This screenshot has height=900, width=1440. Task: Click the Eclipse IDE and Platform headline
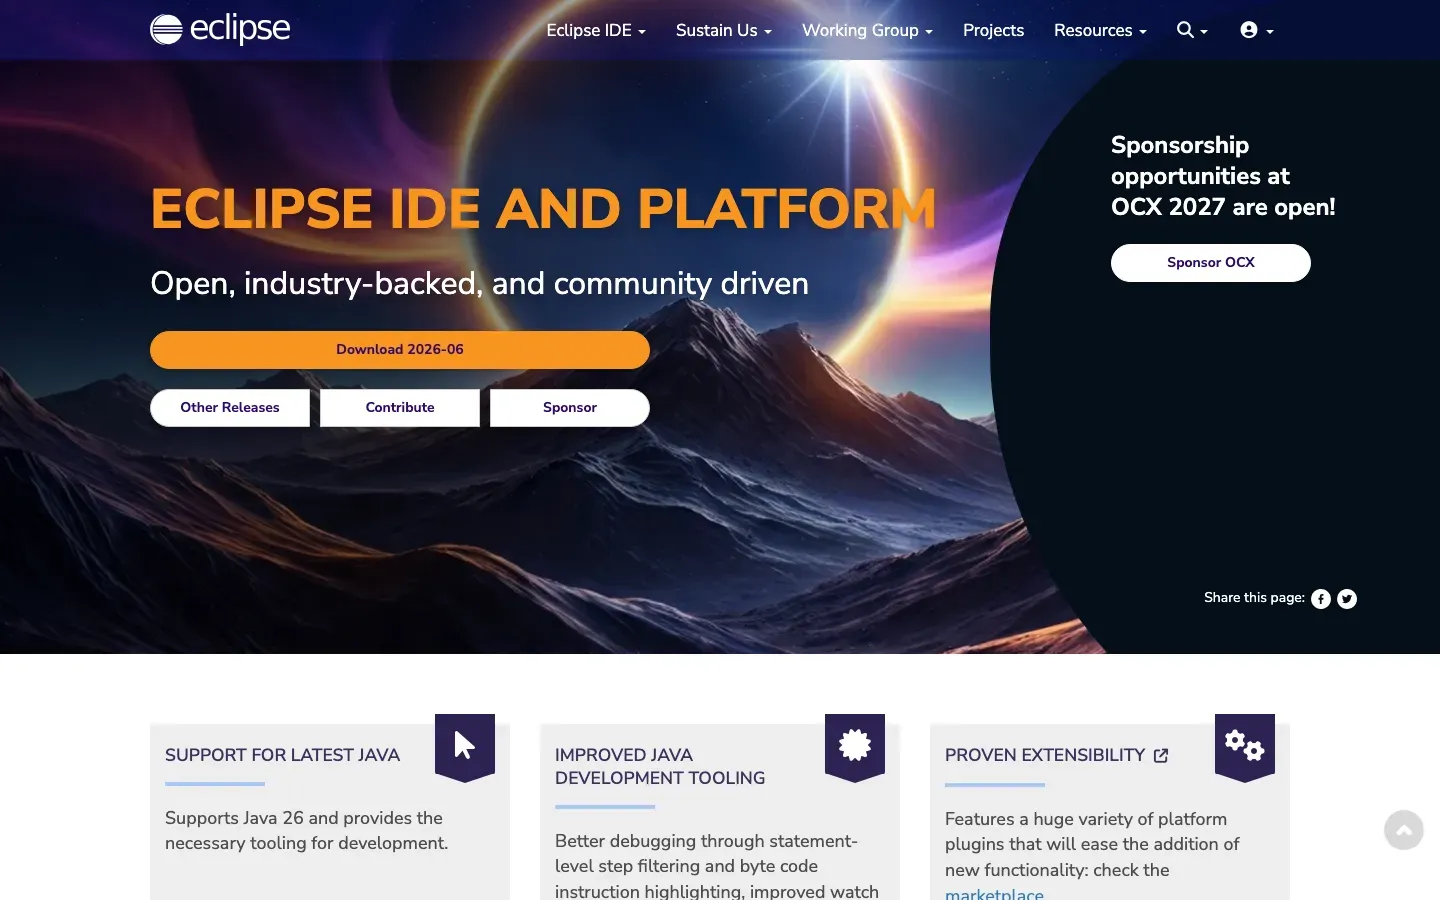coord(543,209)
